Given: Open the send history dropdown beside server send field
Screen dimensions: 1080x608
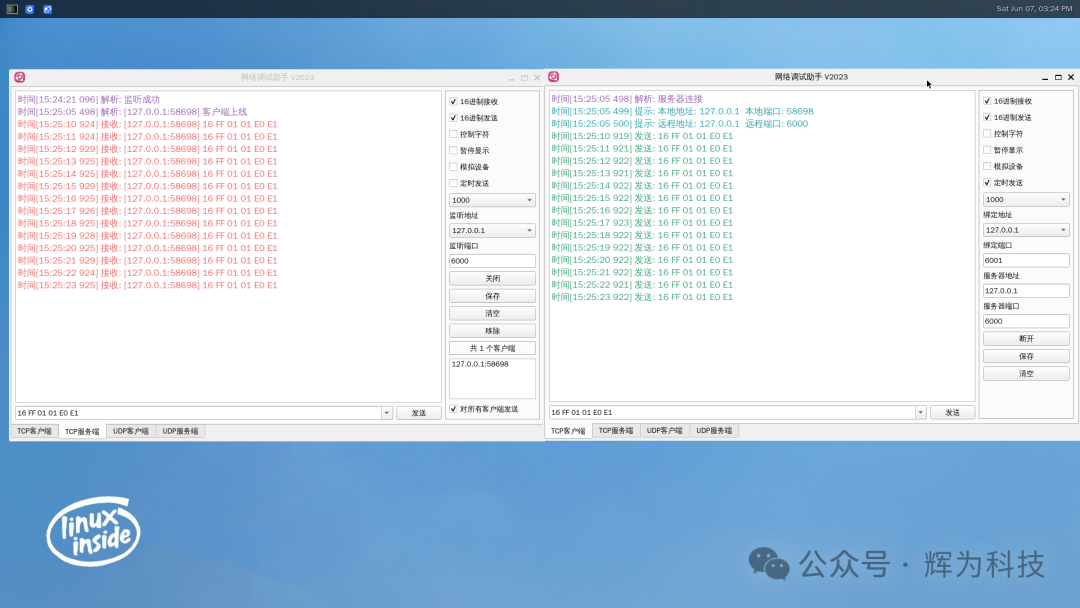Looking at the screenshot, I should click(389, 411).
